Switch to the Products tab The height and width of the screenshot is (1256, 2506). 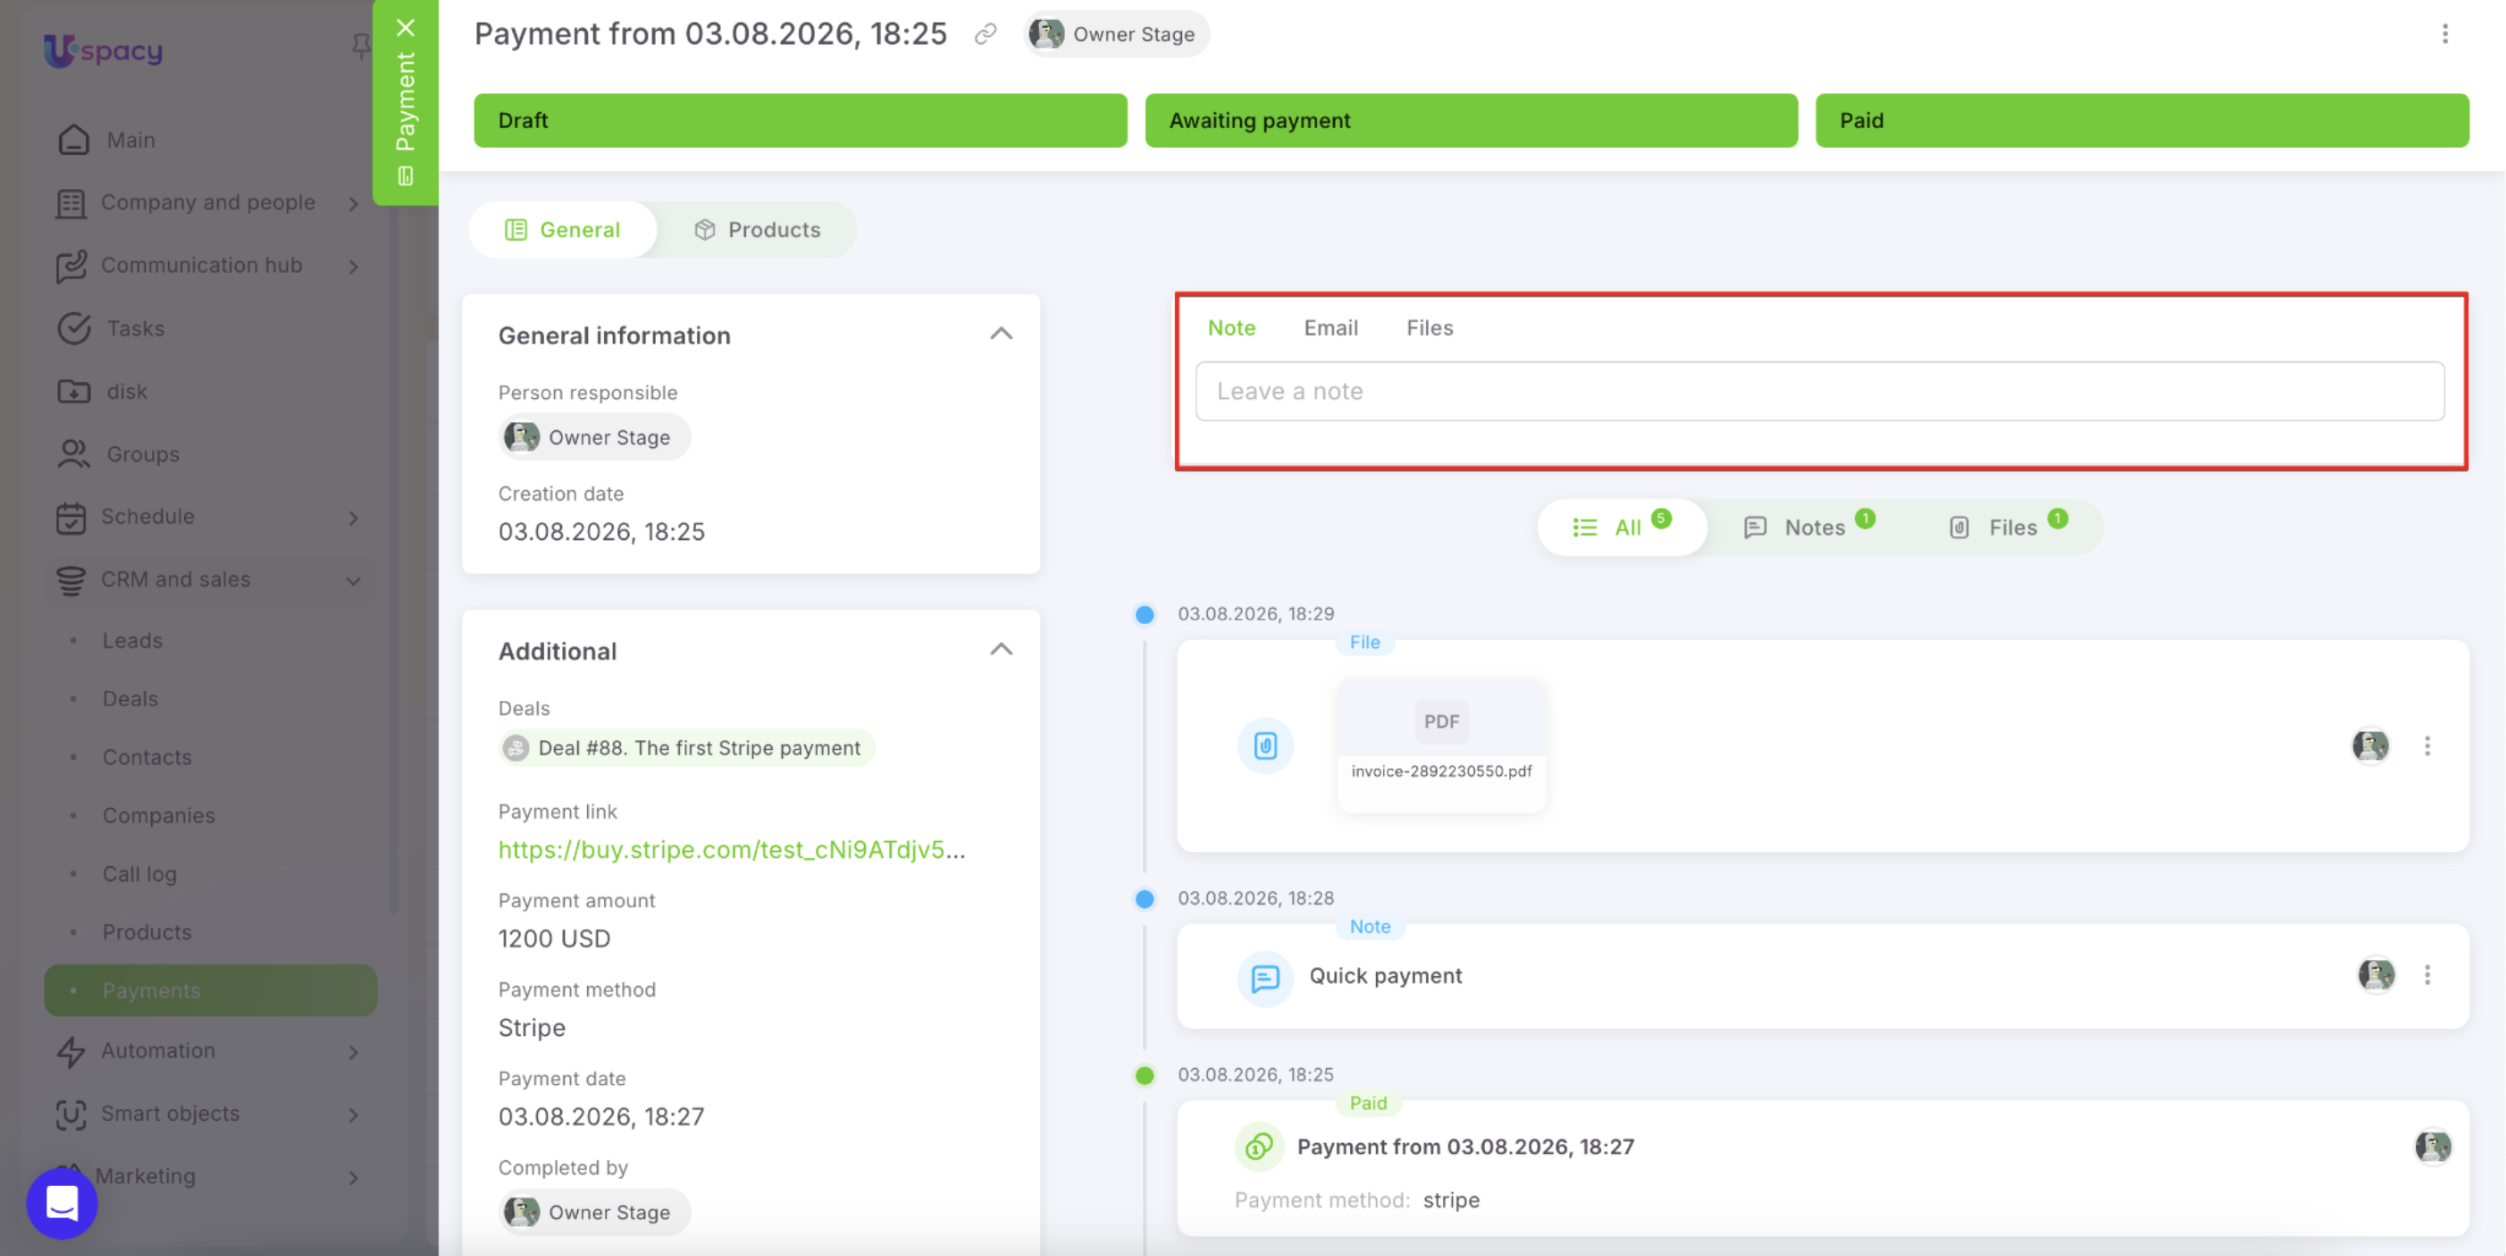(757, 230)
